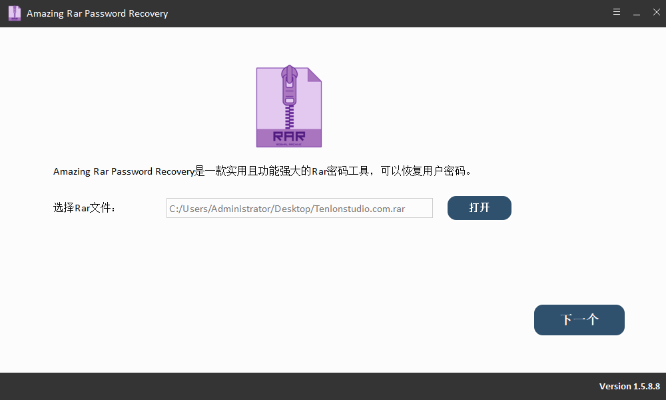Viewport: 666px width, 400px height.
Task: Minimize the Amazing Rar Password Recovery window
Action: point(633,13)
